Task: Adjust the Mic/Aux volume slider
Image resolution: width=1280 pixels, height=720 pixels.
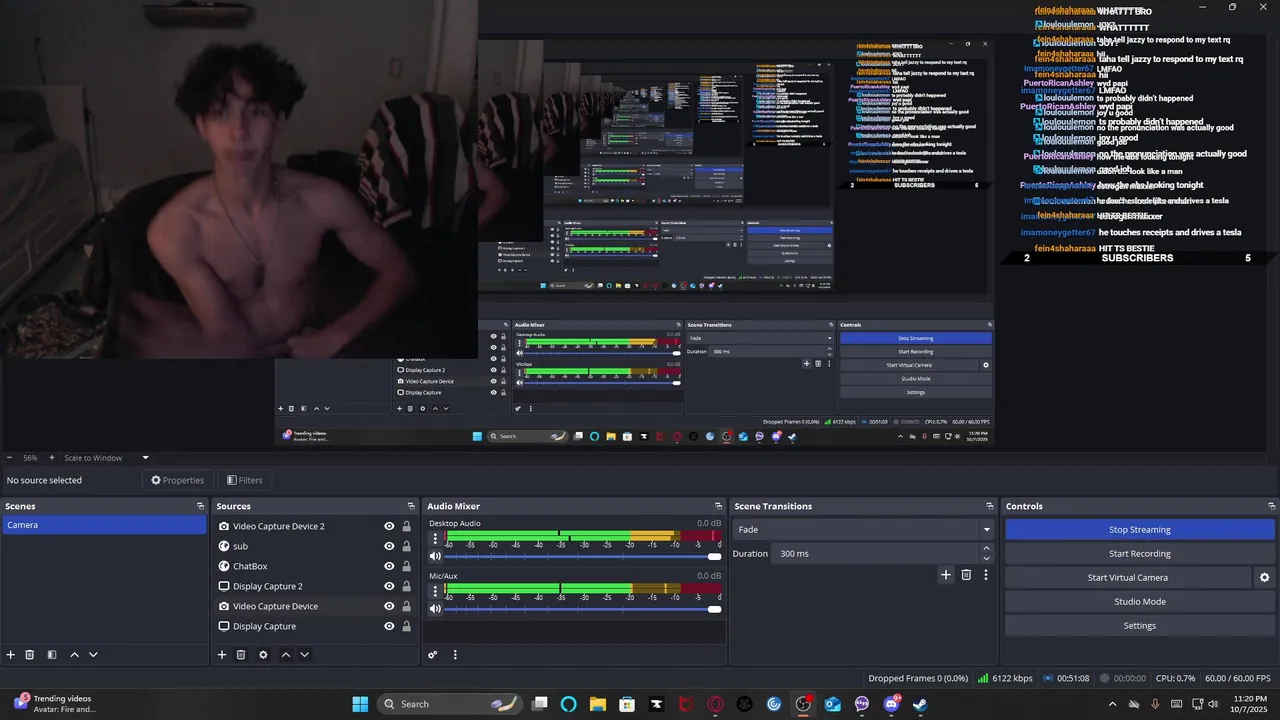Action: (x=583, y=608)
